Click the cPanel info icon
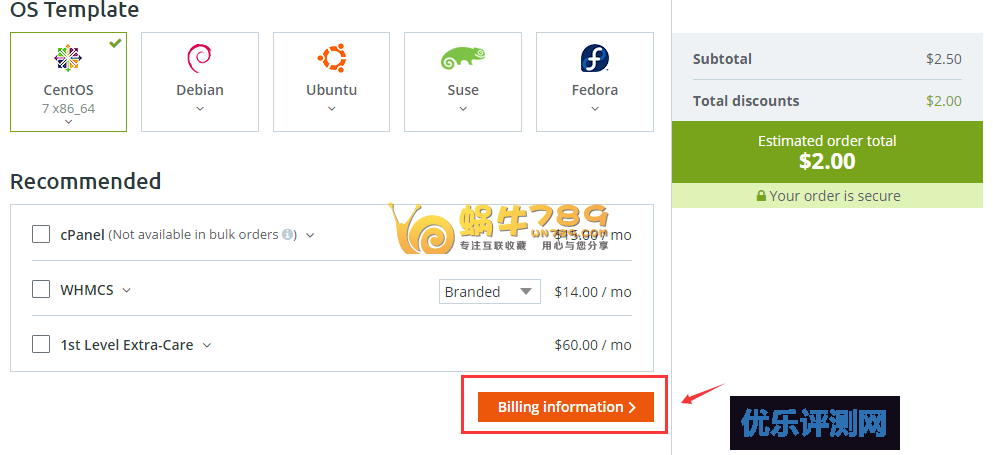This screenshot has height=455, width=993. [288, 235]
